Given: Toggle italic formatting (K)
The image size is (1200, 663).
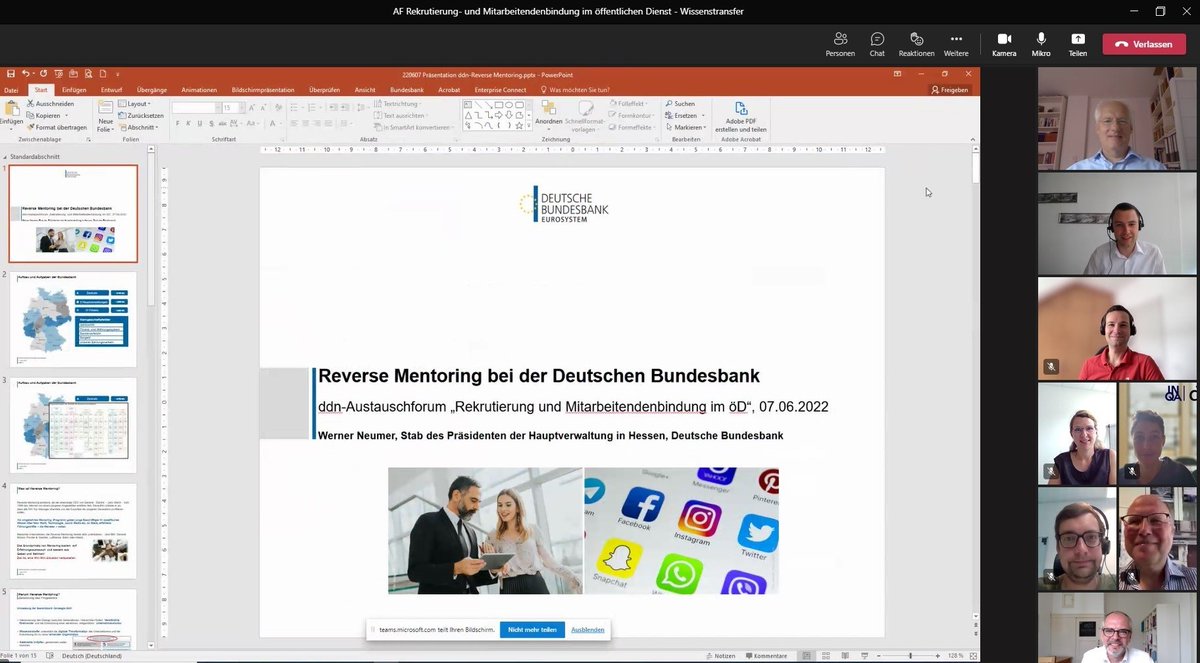Looking at the screenshot, I should 188,123.
